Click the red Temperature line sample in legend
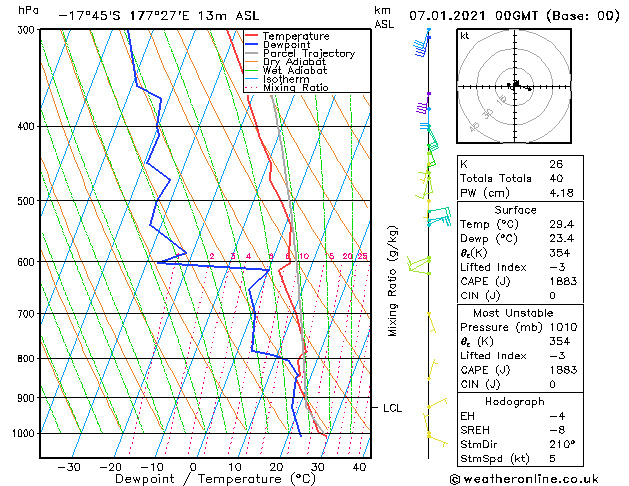 (x=251, y=36)
